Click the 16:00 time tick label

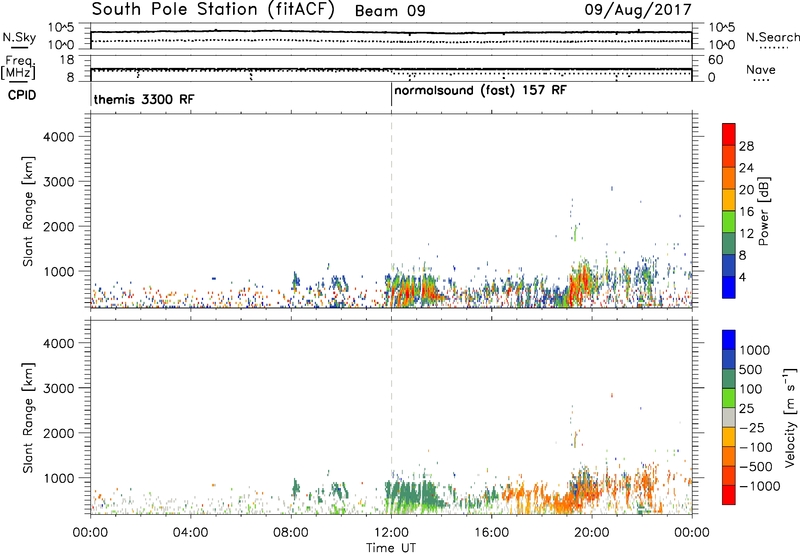[x=491, y=533]
